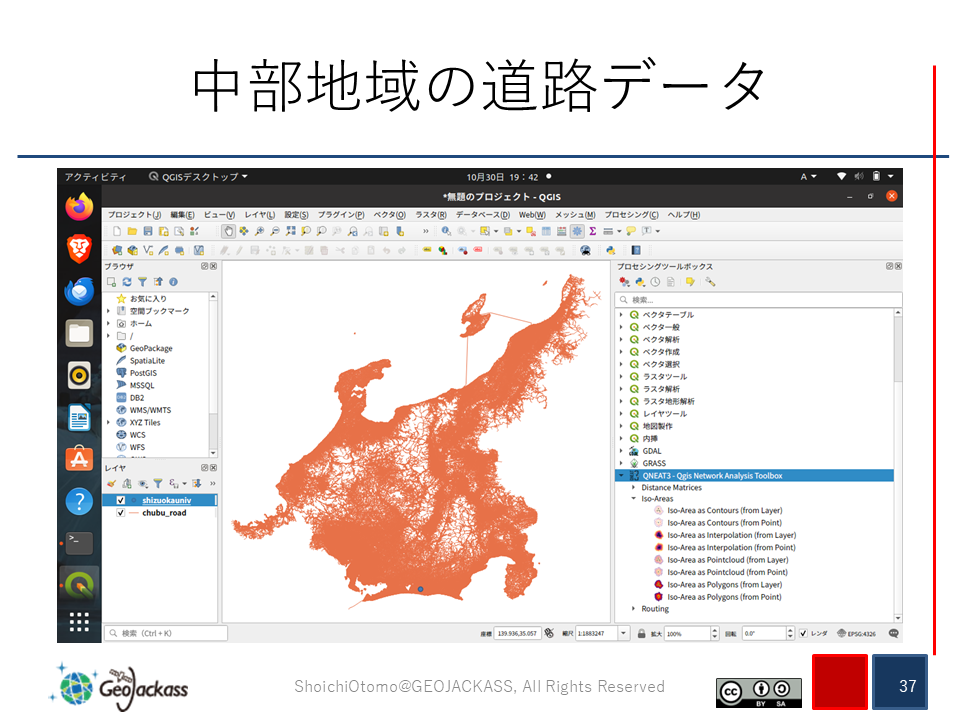
Task: Select Iso-Area as Polygons (from Point)
Action: (724, 597)
